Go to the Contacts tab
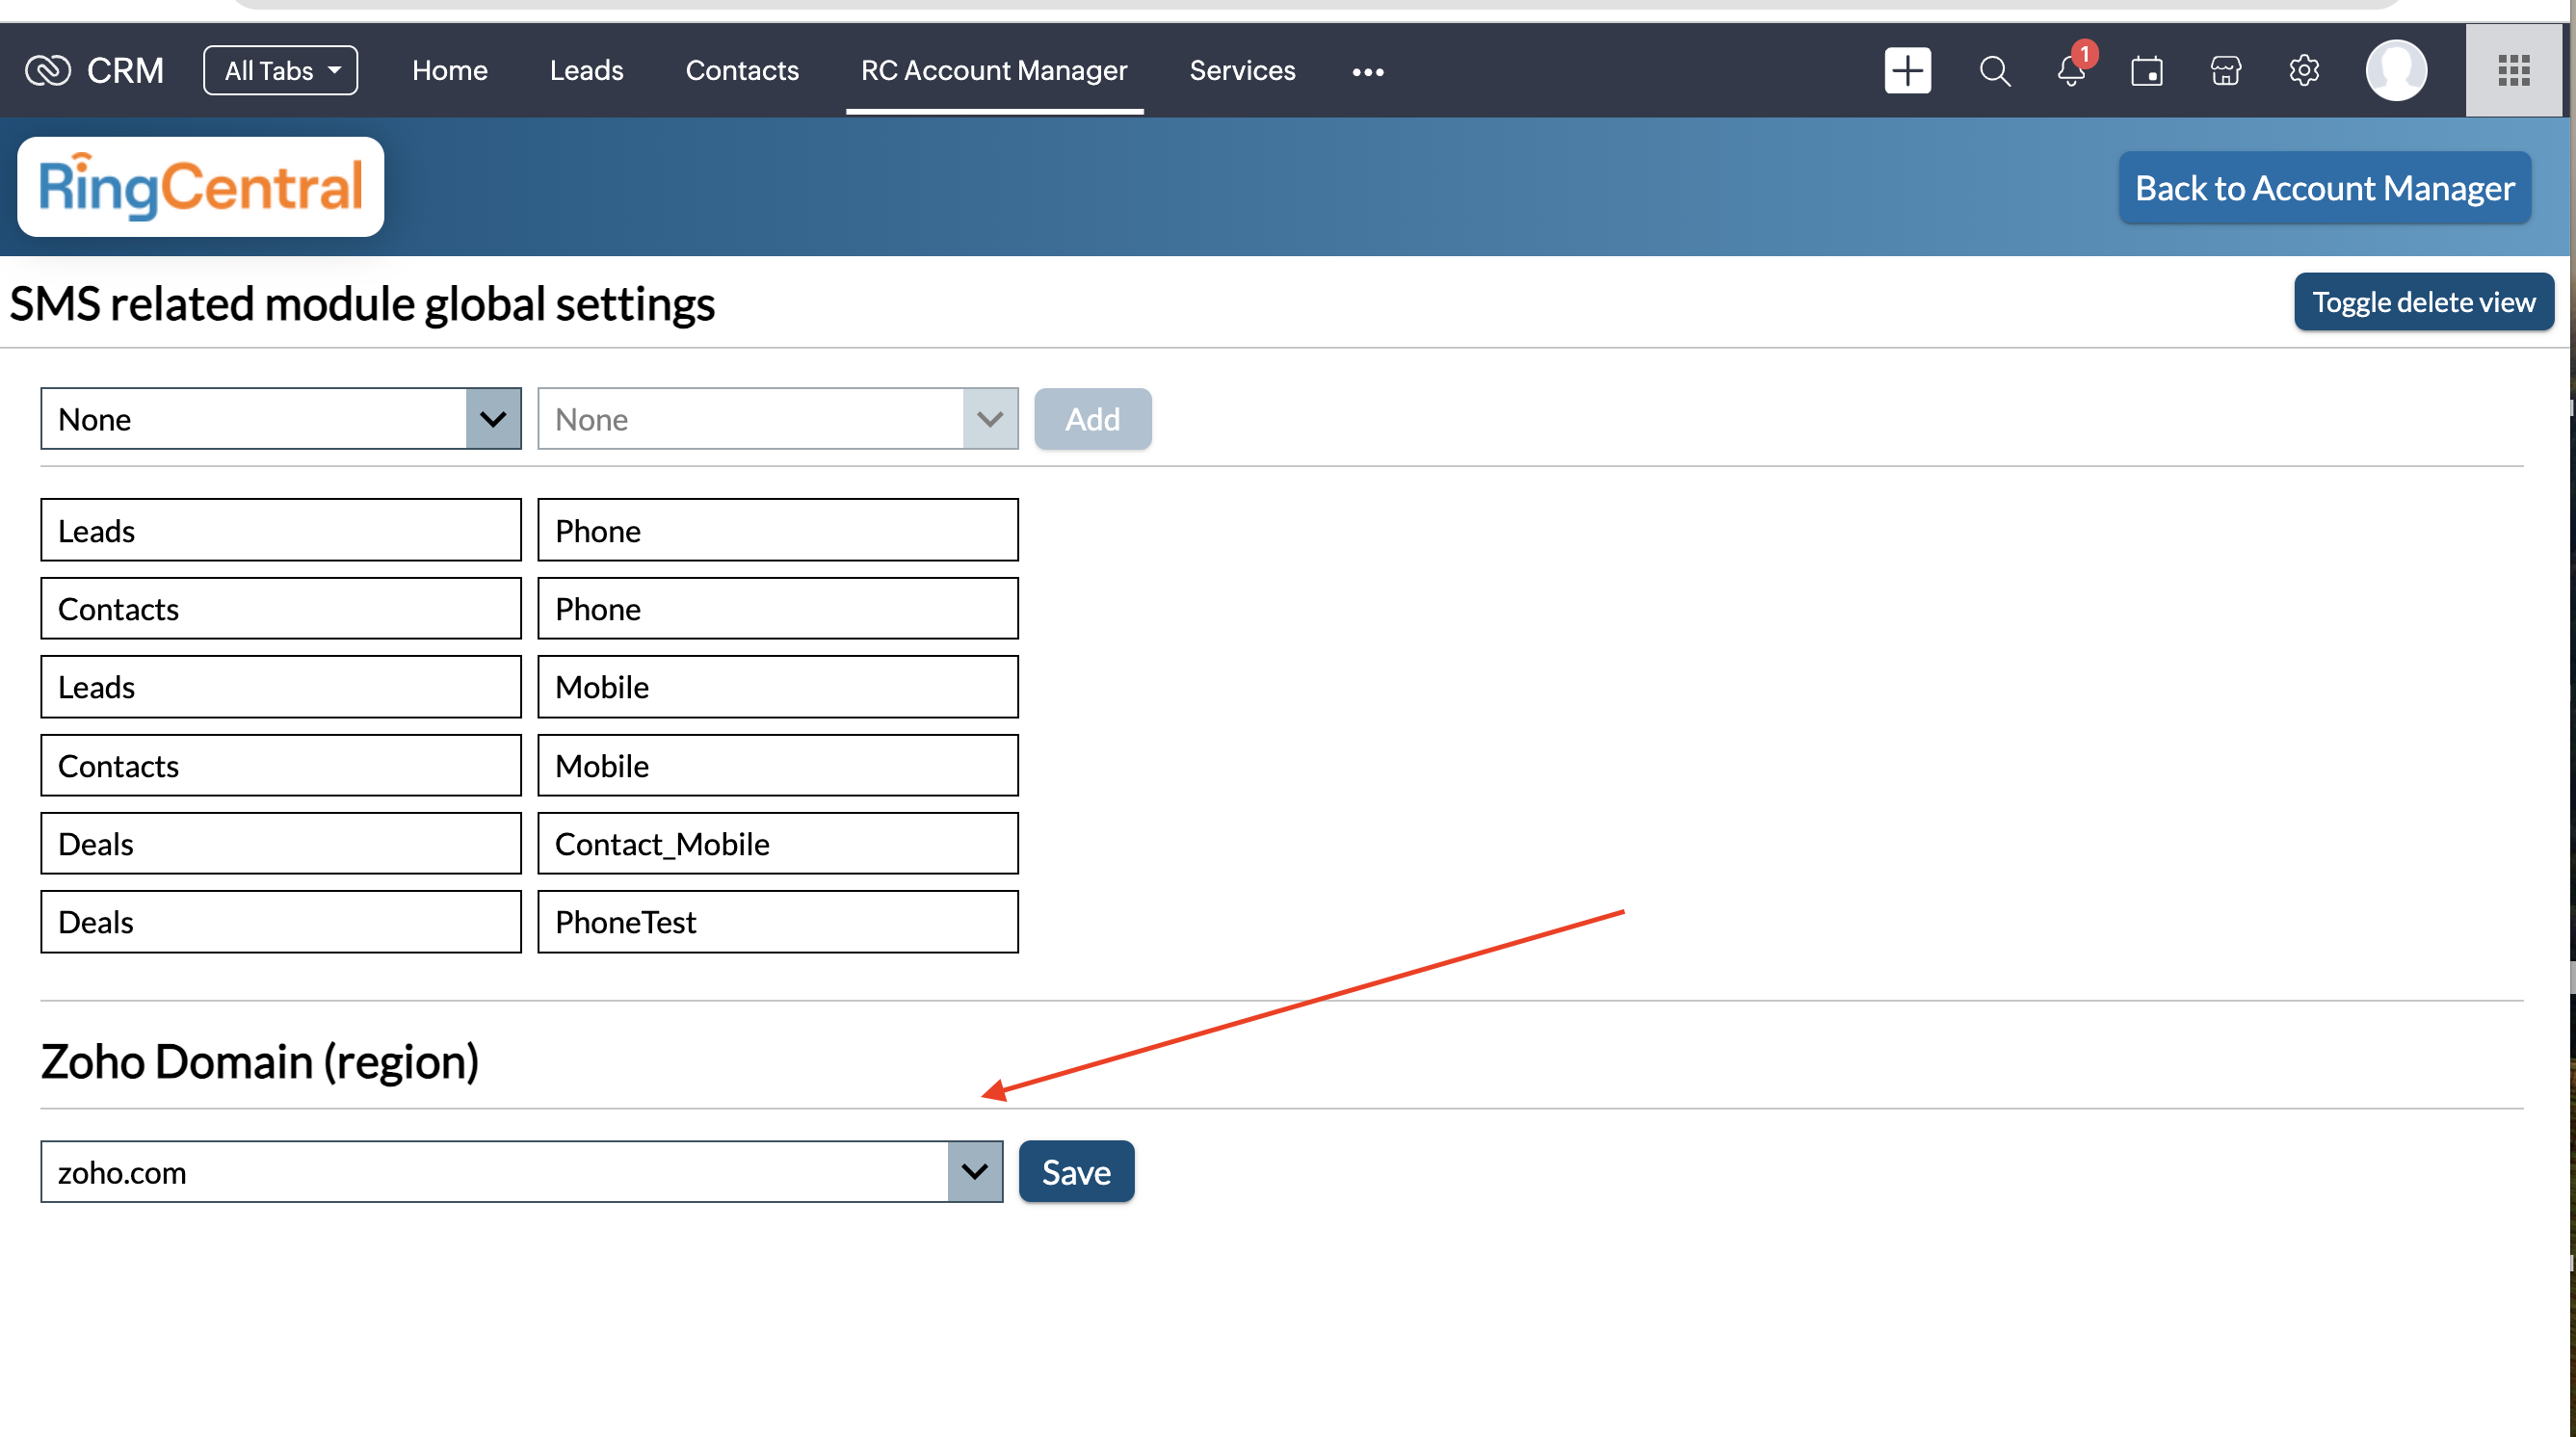This screenshot has width=2576, height=1437. [741, 70]
